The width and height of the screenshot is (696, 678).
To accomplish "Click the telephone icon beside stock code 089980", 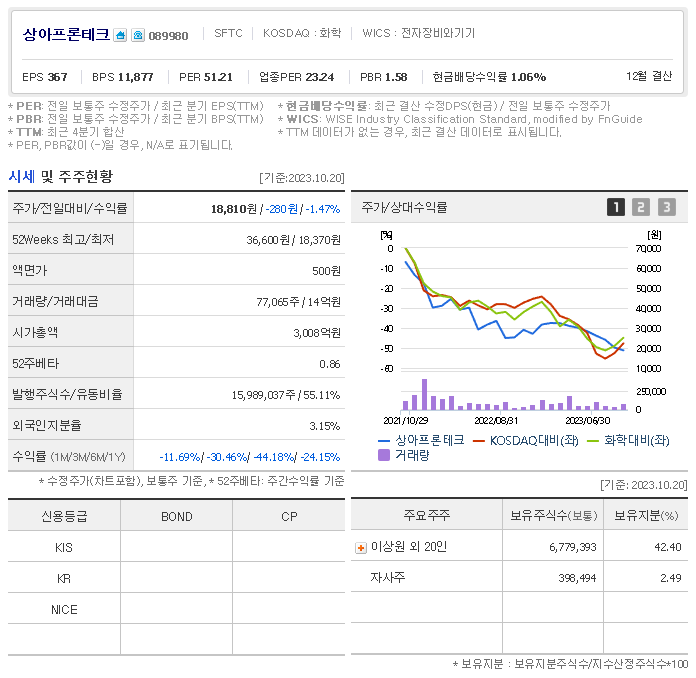I will click(138, 35).
